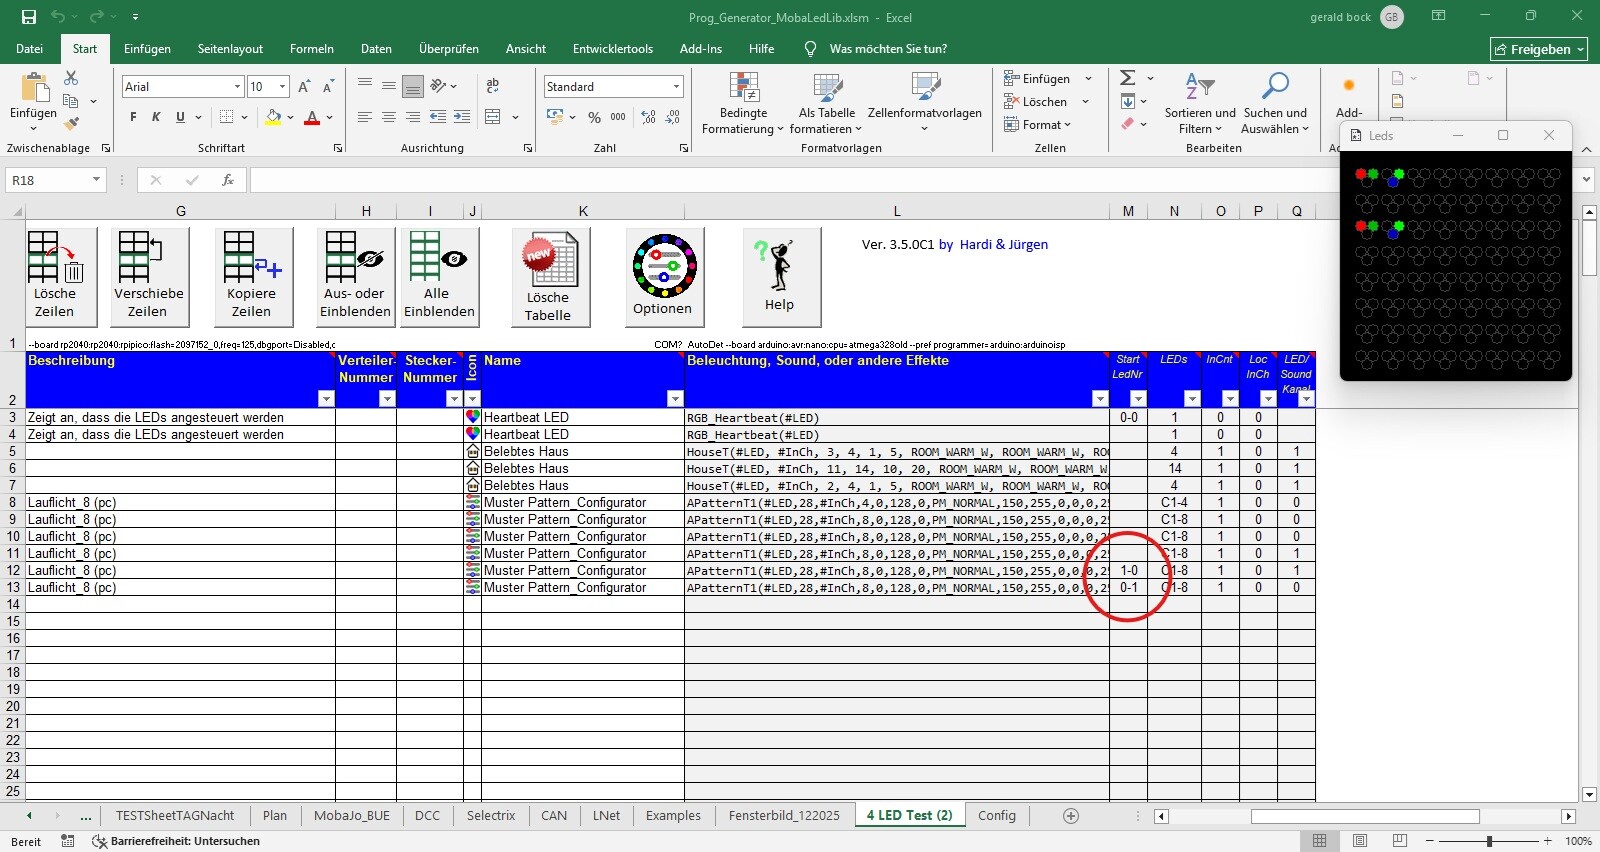This screenshot has width=1600, height=852.
Task: Click the Freigeben share button
Action: coord(1538,49)
